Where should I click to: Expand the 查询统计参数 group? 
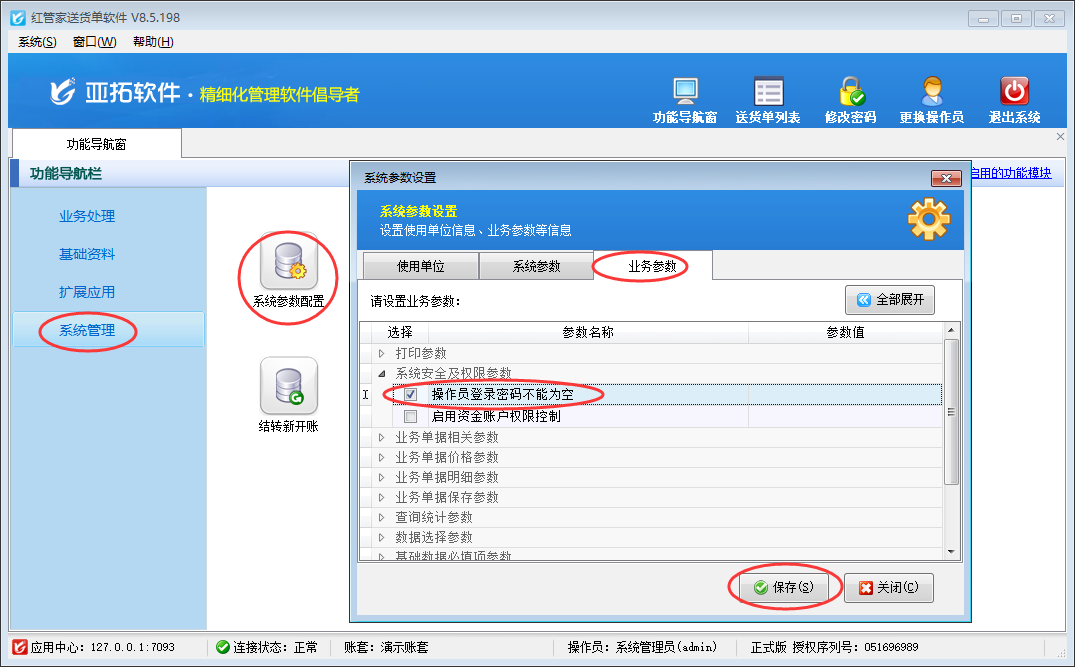[x=381, y=517]
